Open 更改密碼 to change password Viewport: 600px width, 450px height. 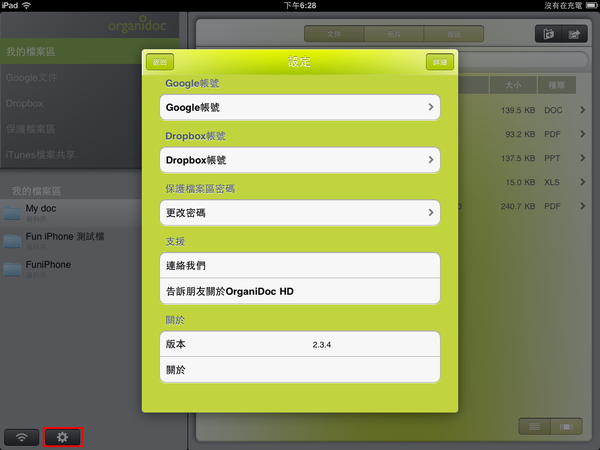tap(300, 213)
